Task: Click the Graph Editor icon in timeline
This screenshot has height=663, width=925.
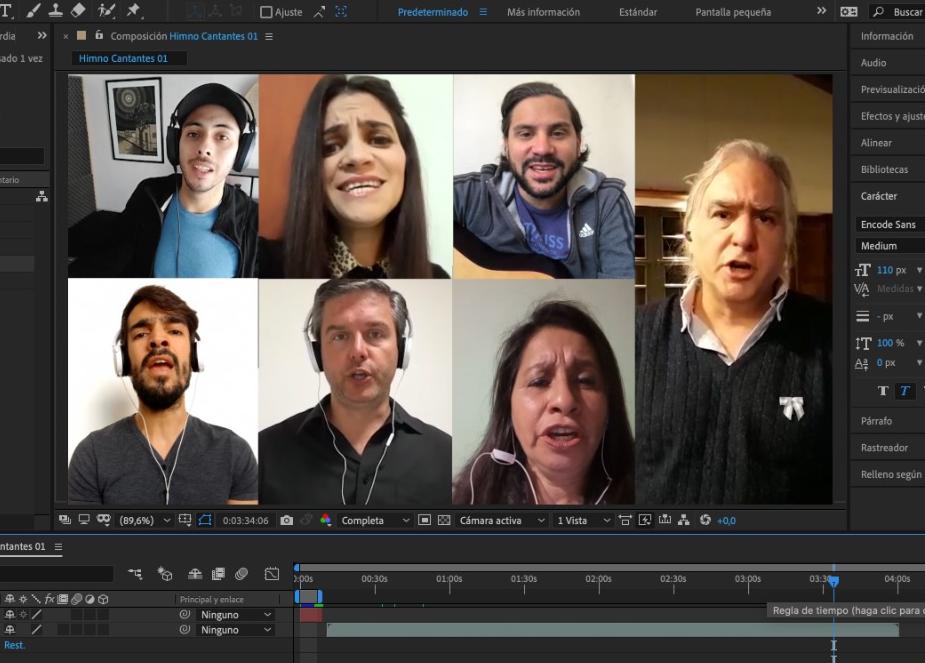Action: tap(271, 574)
